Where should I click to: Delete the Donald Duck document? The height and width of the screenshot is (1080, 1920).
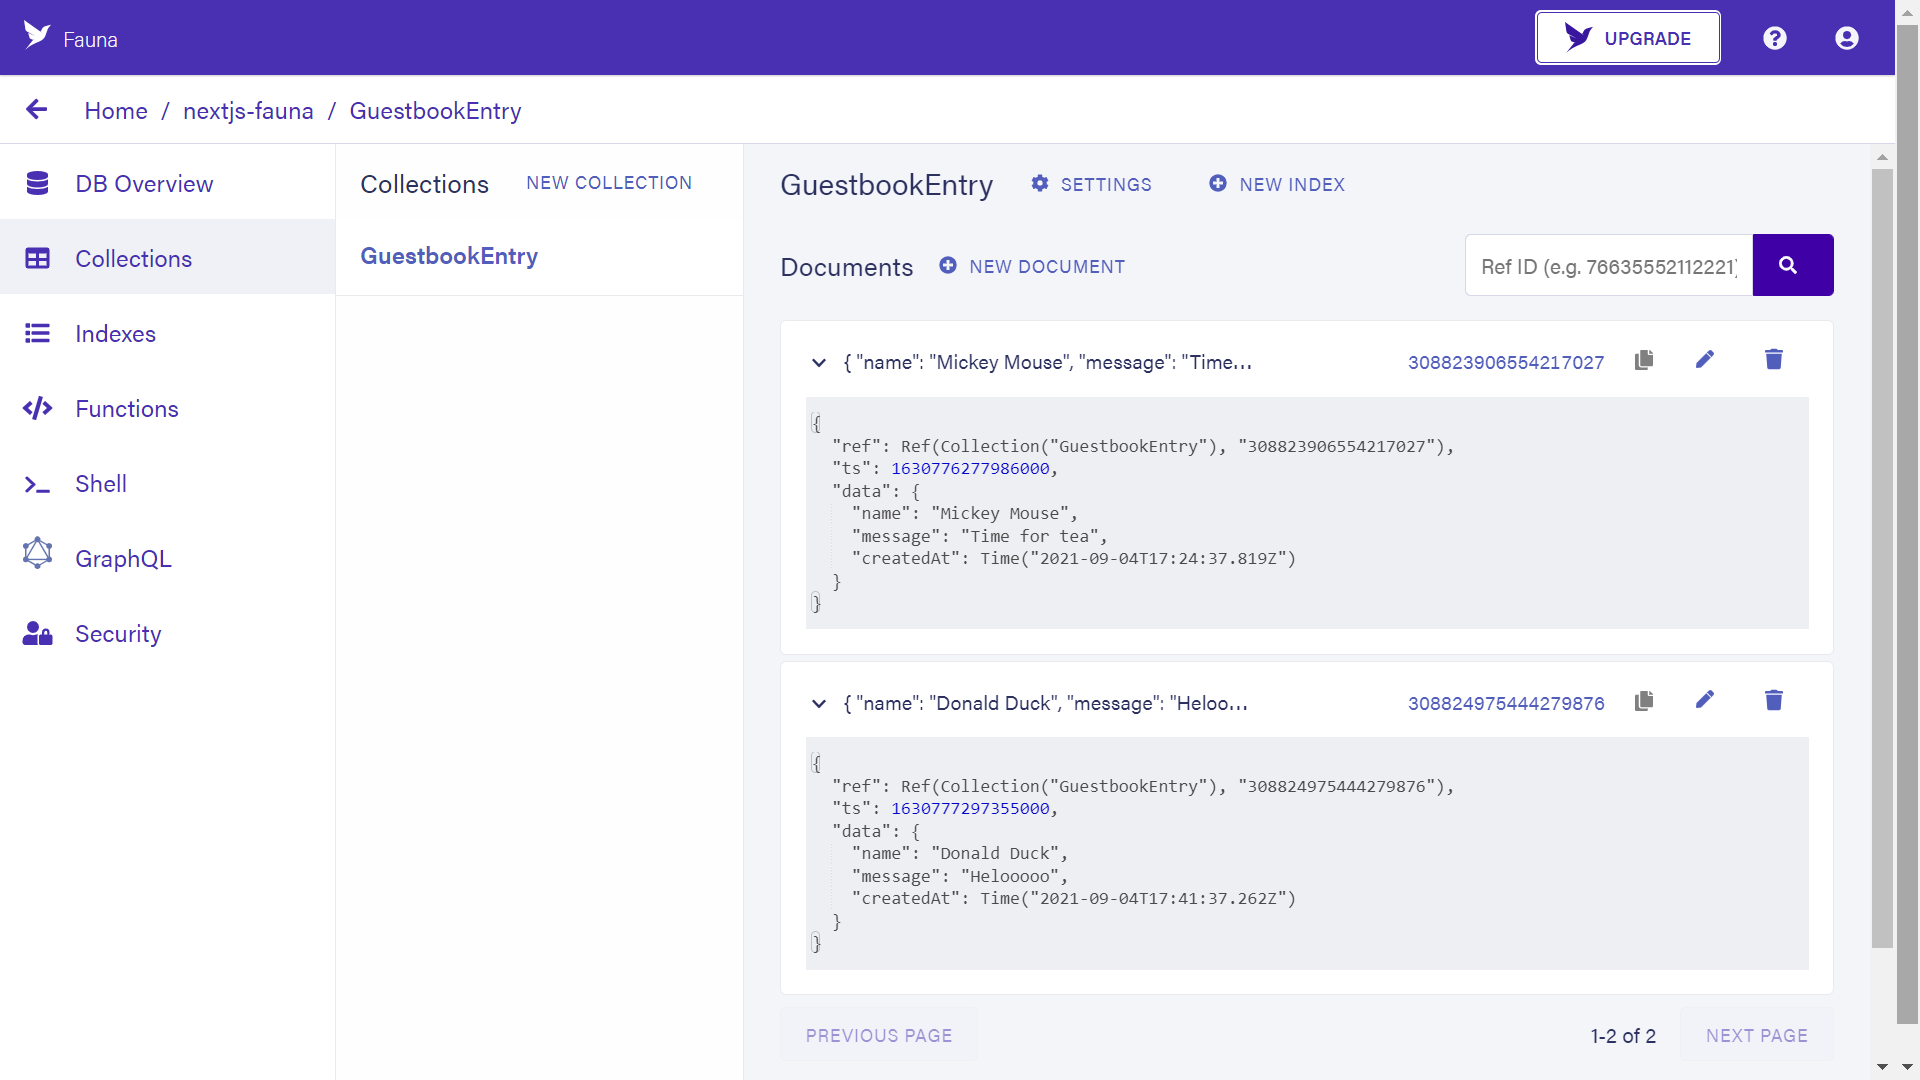coord(1774,700)
